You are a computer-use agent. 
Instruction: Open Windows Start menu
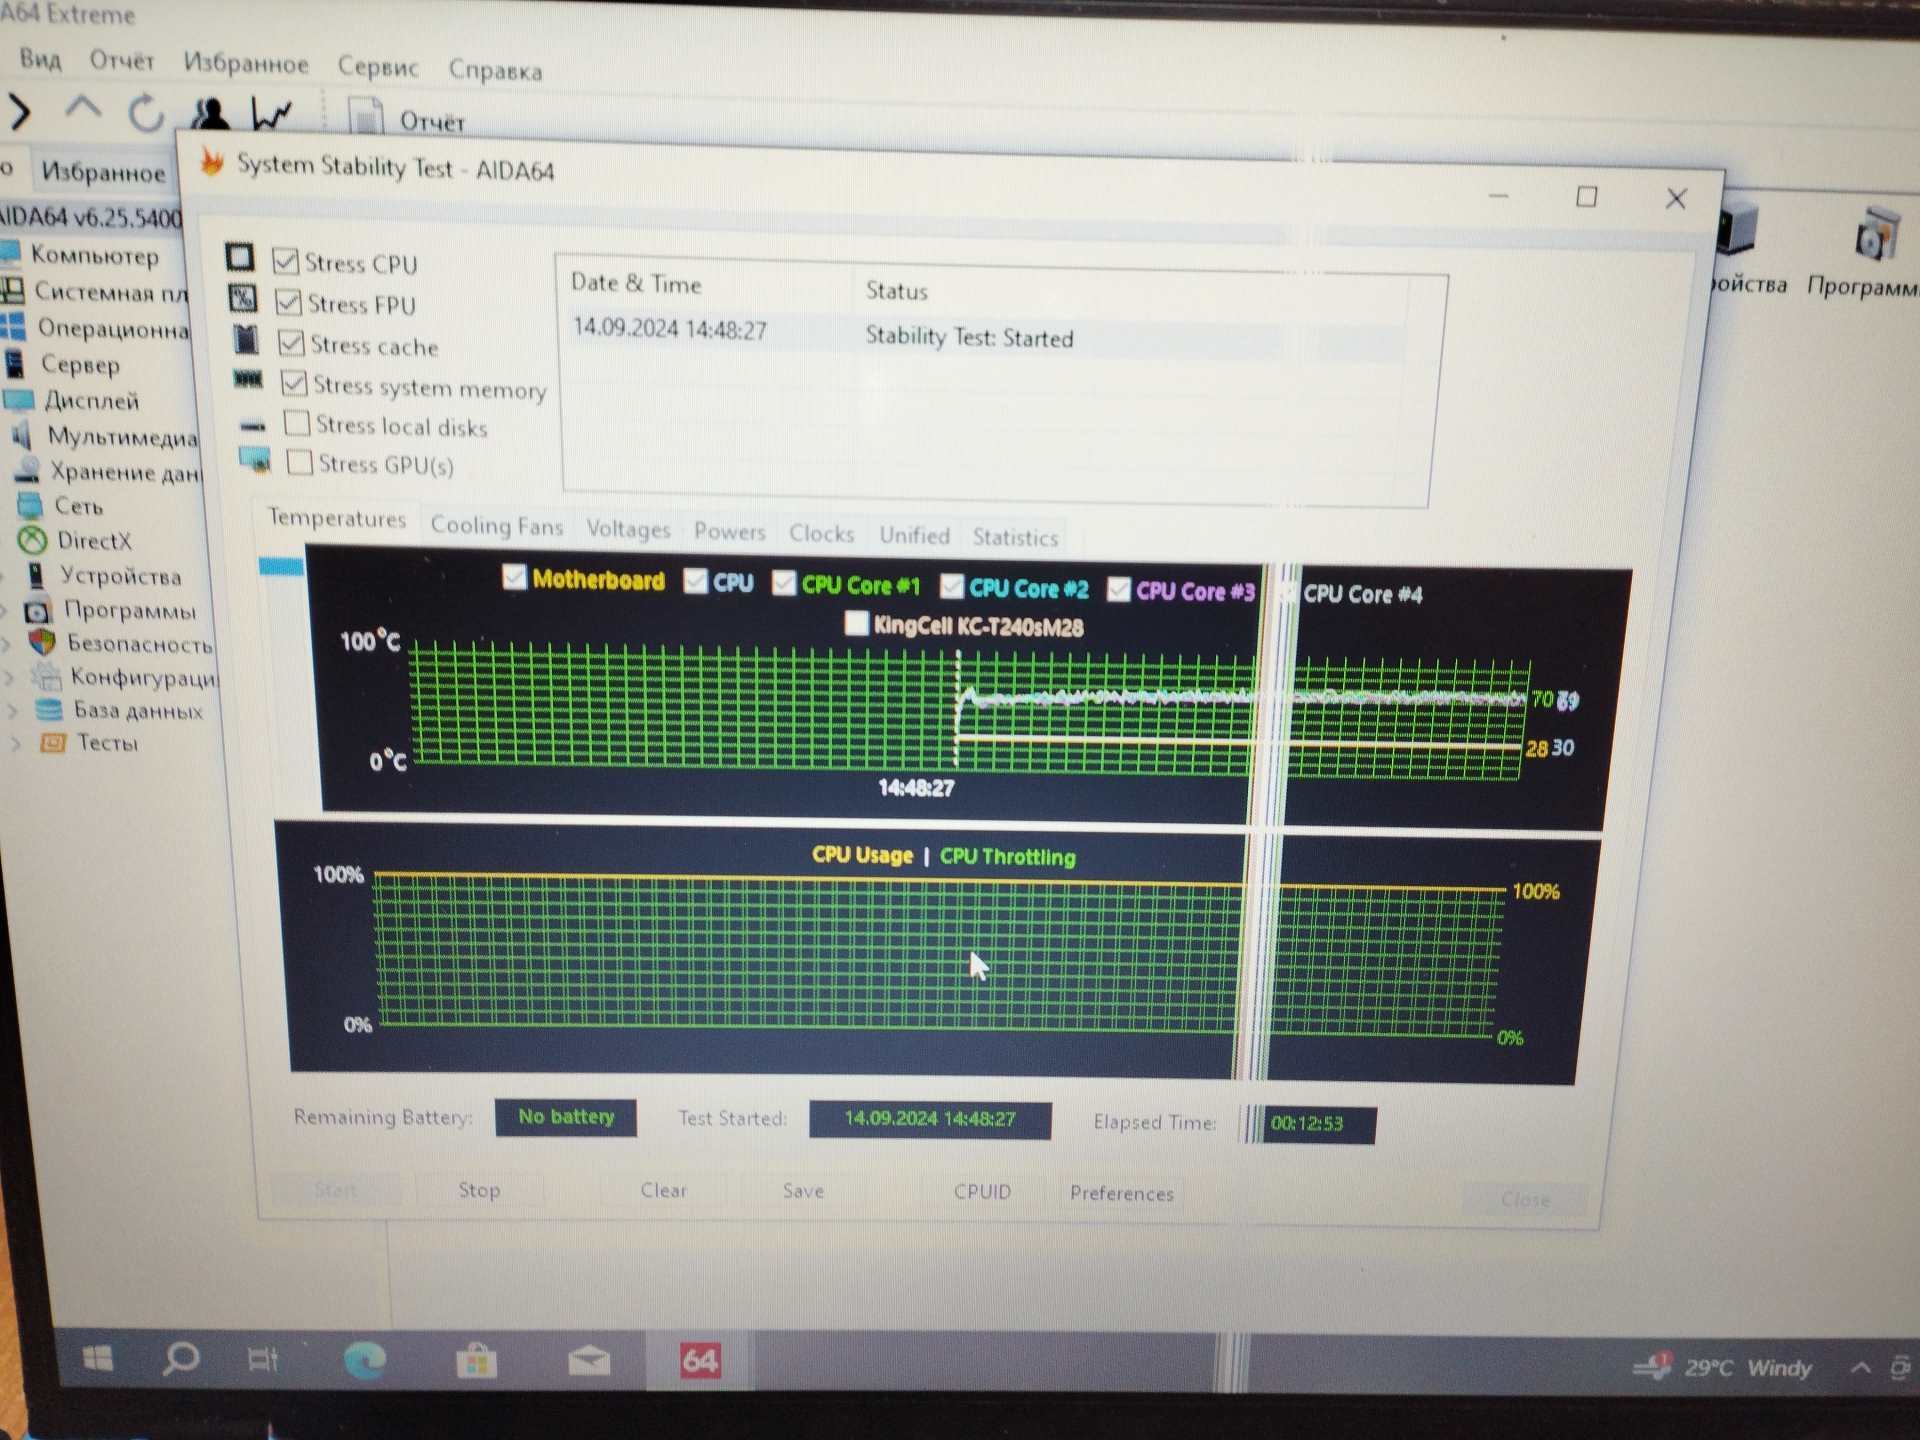(x=97, y=1359)
